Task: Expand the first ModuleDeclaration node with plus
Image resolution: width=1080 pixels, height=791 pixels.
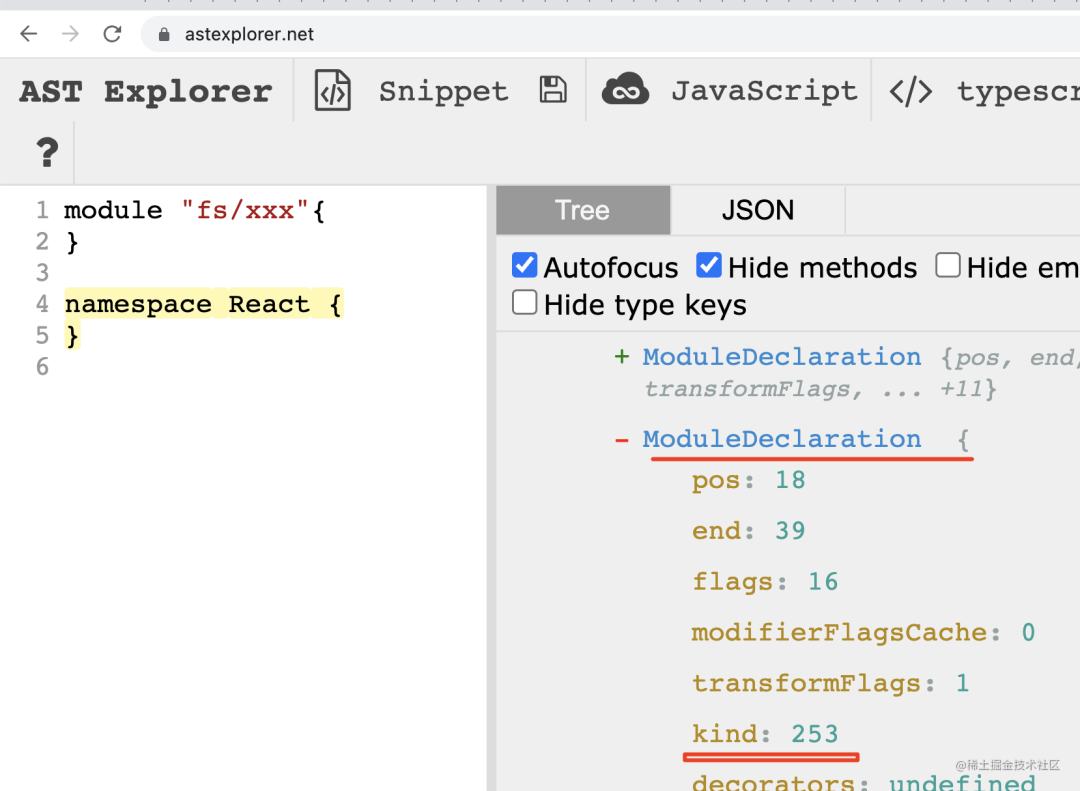Action: (622, 356)
